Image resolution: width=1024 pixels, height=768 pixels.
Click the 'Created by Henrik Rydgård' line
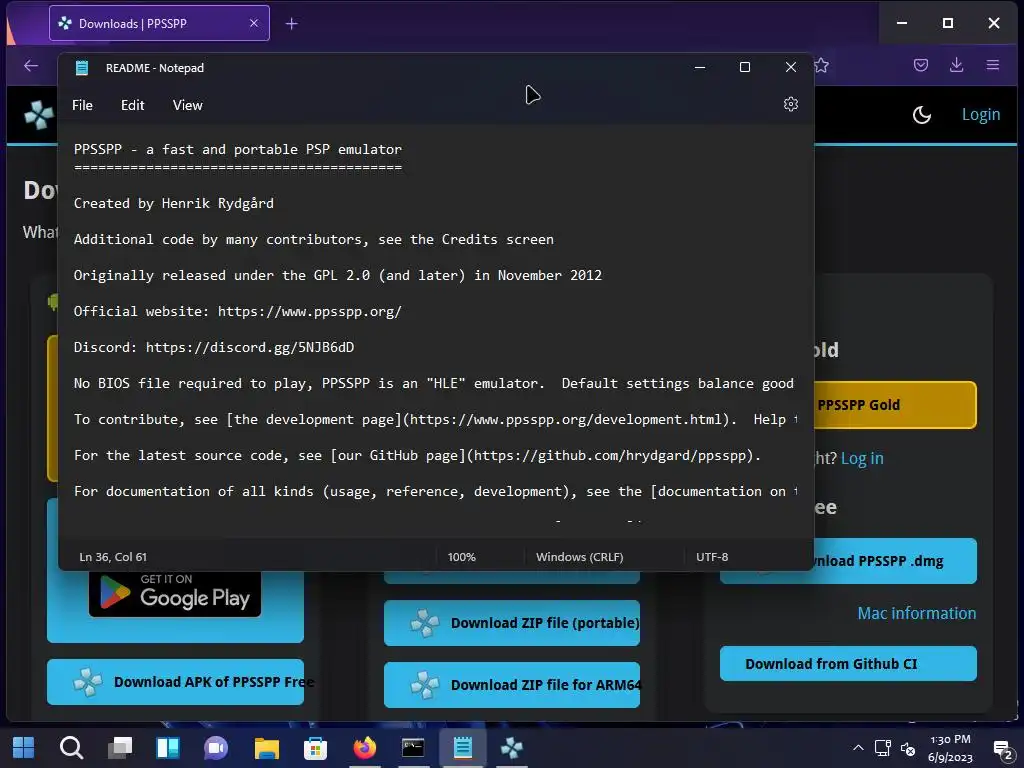pyautogui.click(x=174, y=203)
